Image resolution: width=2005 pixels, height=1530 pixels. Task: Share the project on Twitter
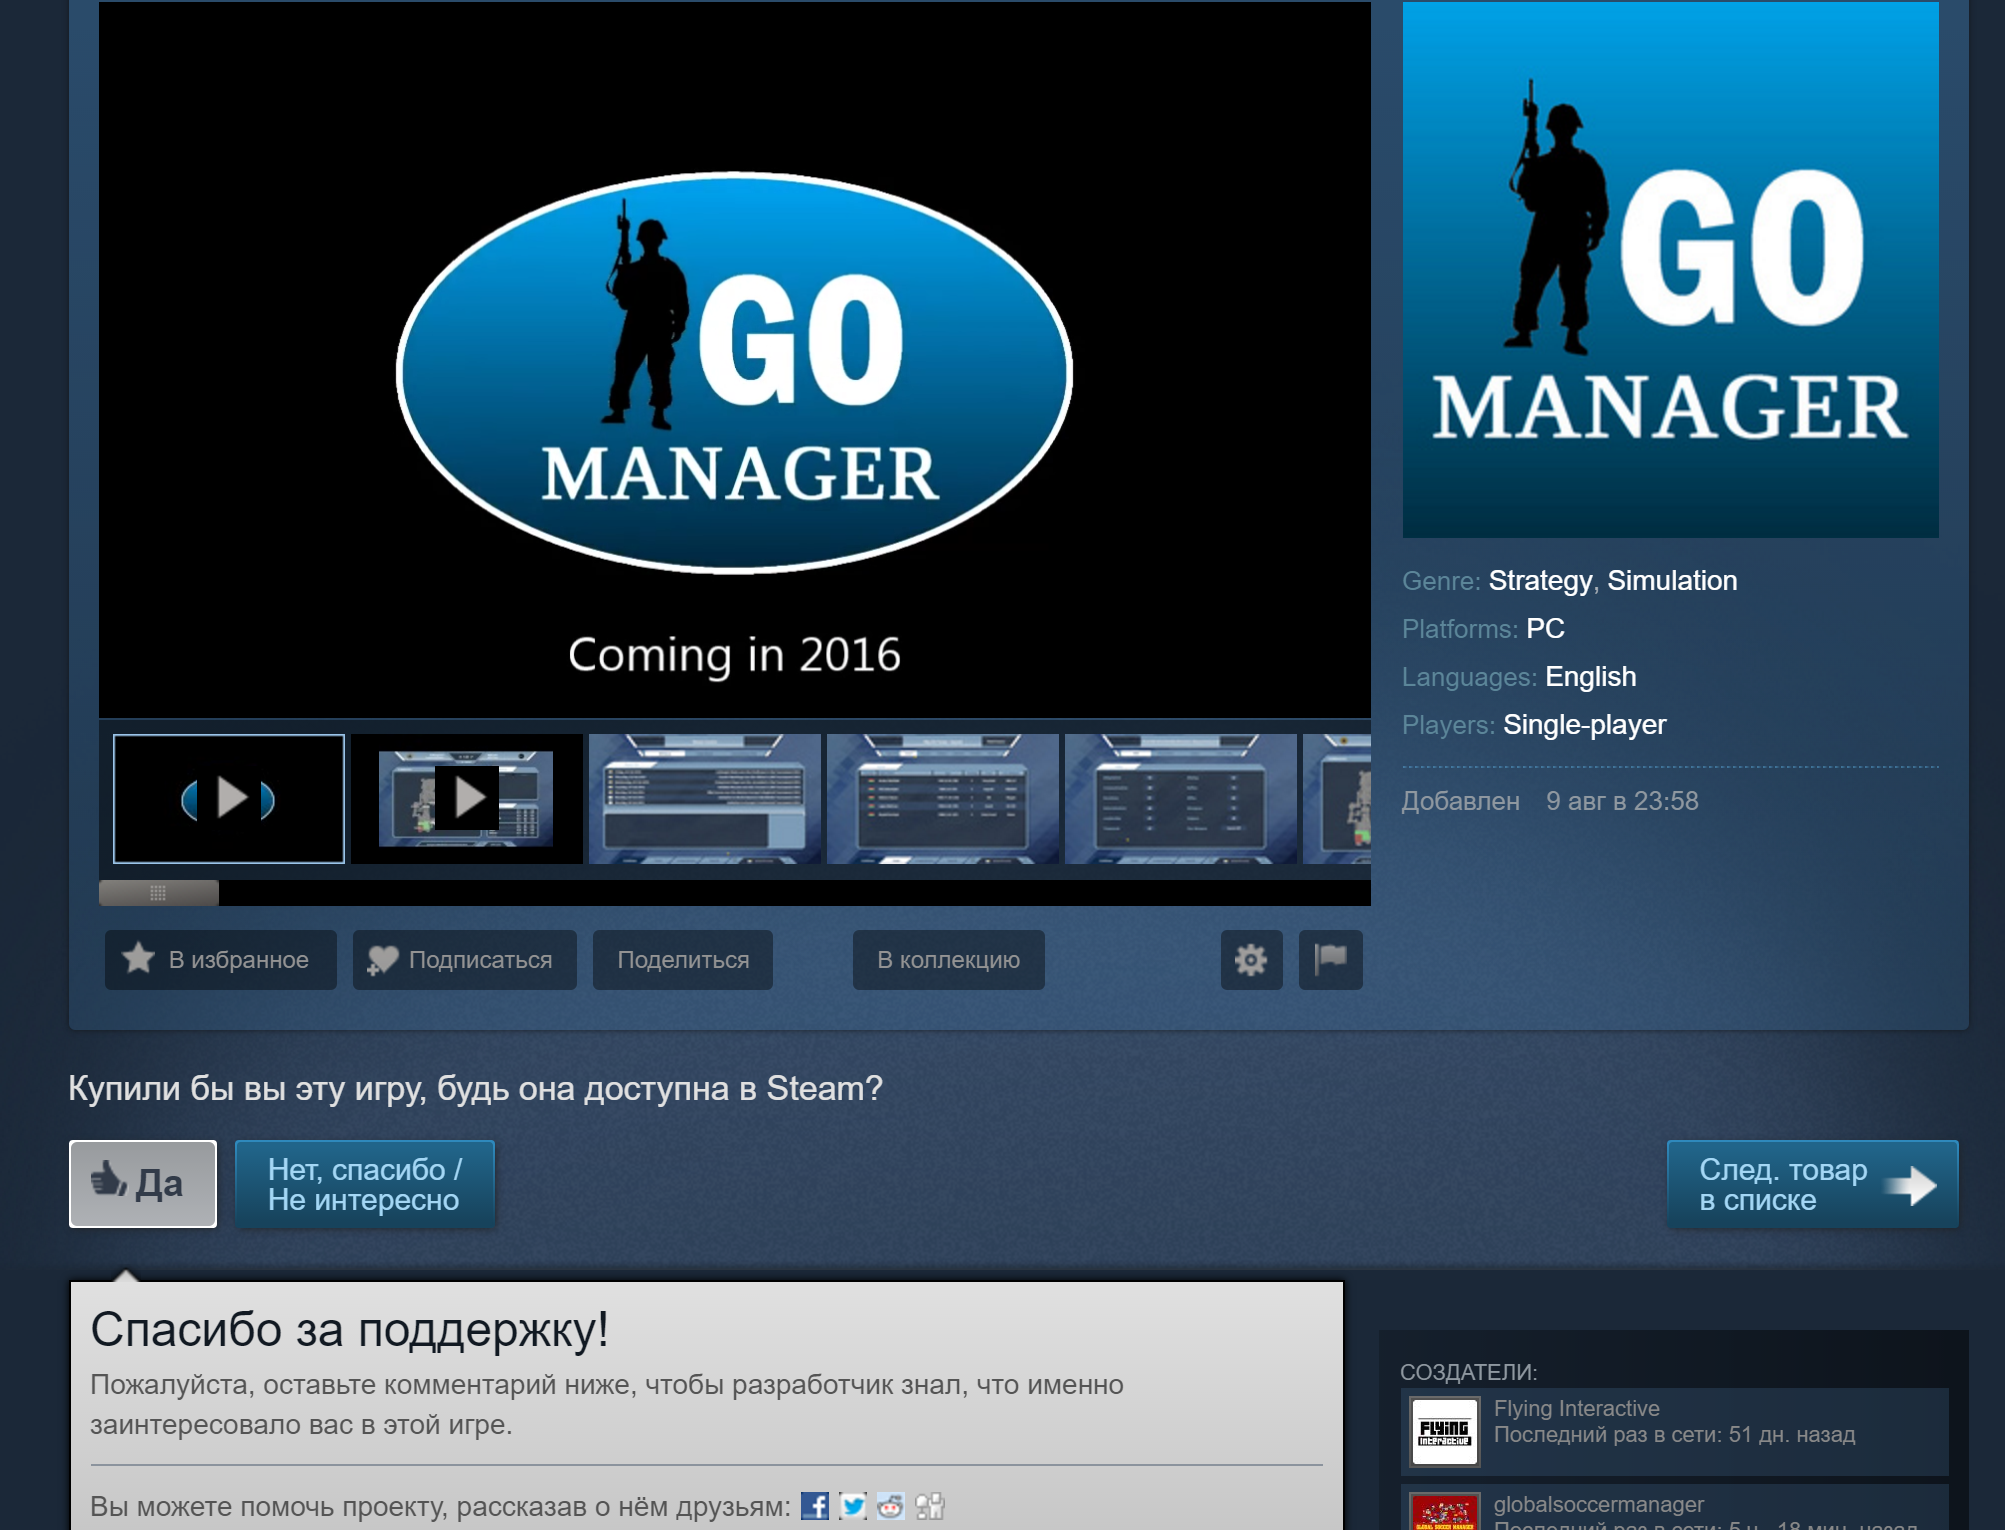click(x=853, y=1506)
